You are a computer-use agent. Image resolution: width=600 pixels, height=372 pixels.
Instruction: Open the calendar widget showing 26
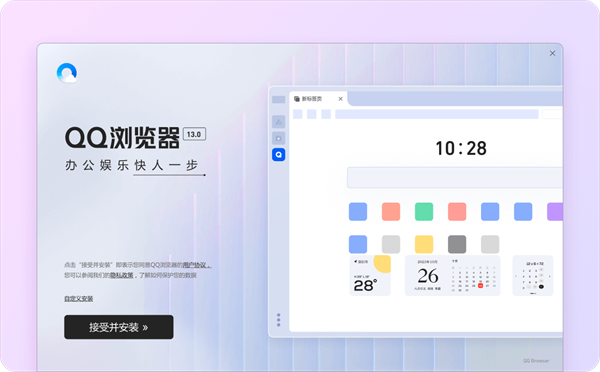[453, 276]
